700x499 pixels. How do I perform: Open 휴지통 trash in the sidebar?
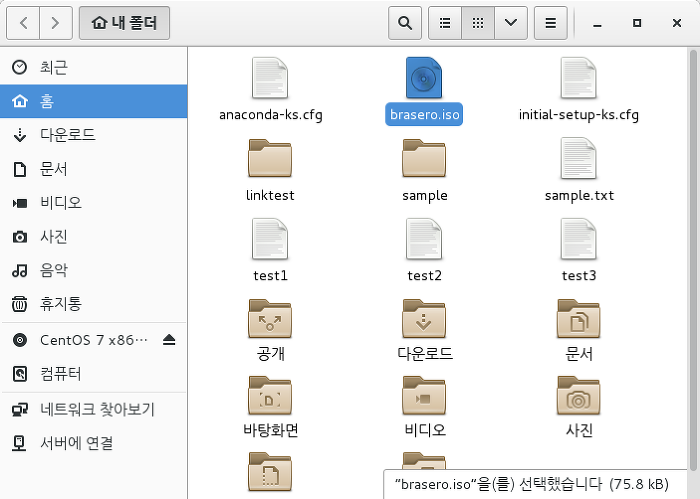coord(94,304)
